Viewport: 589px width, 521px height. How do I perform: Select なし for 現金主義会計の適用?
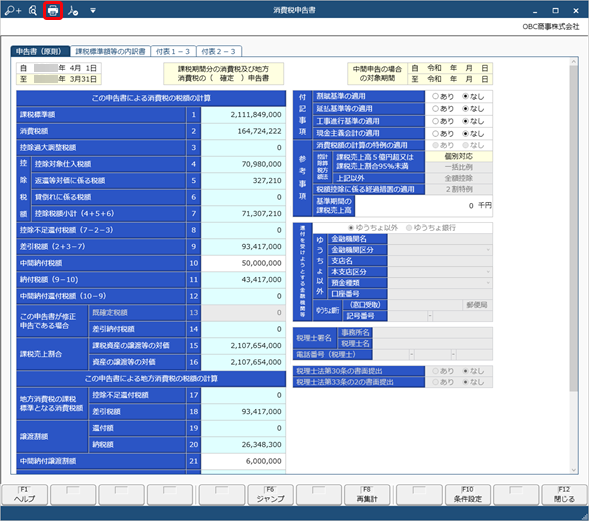[465, 133]
